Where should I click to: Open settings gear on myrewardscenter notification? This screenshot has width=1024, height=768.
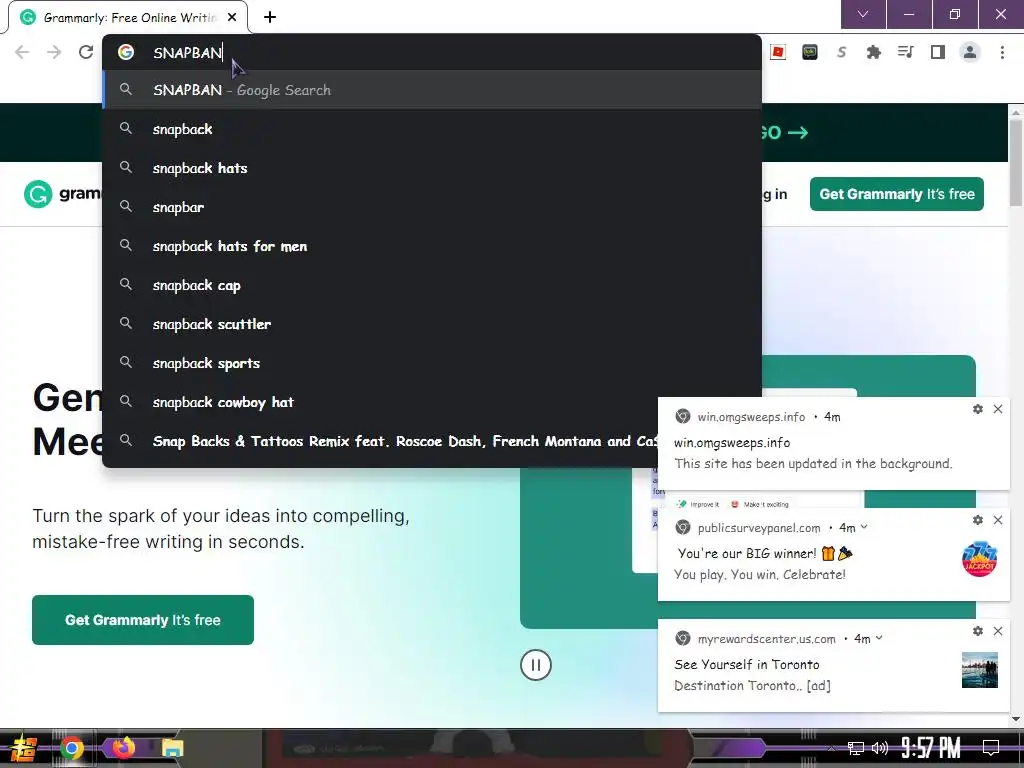(x=978, y=631)
